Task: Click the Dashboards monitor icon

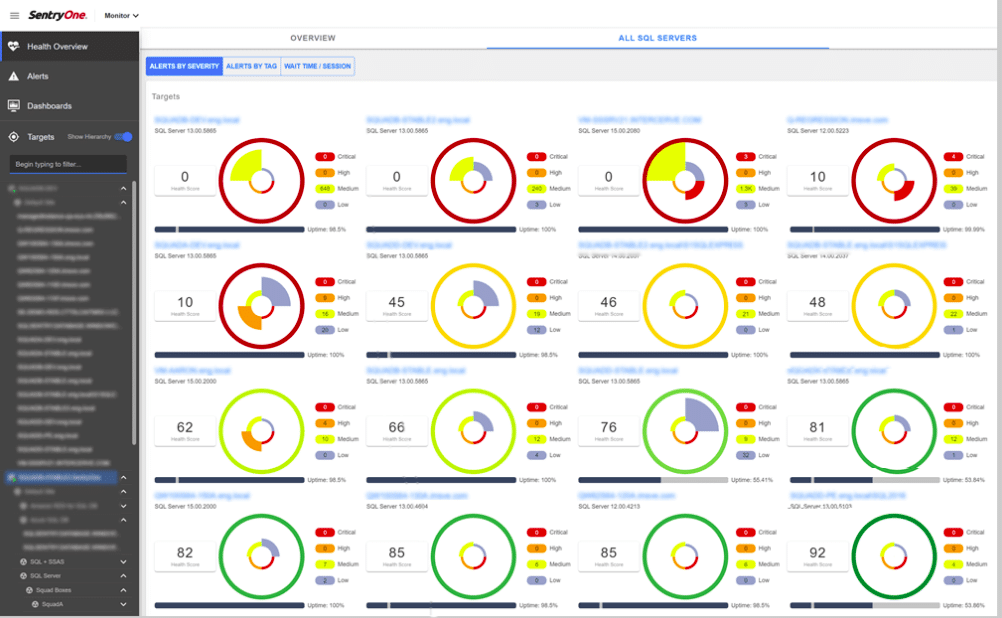Action: coord(13,105)
